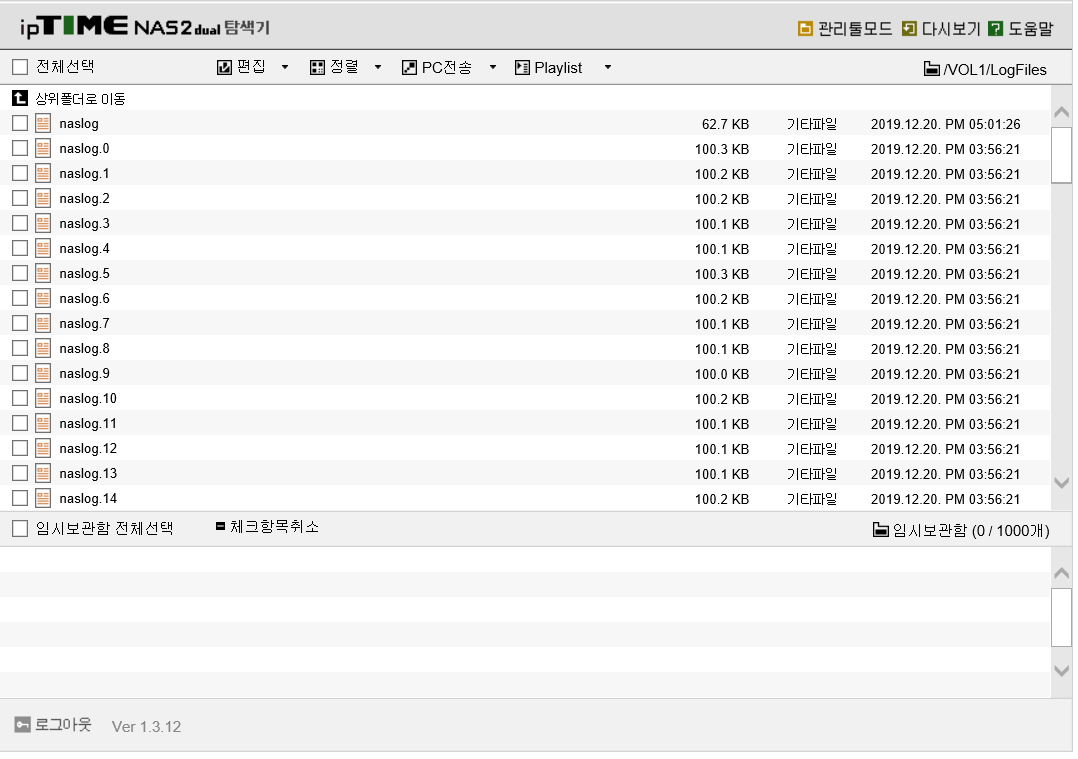This screenshot has width=1078, height=759.
Task: Click the temp storage scrollbar thumb
Action: point(1062,617)
